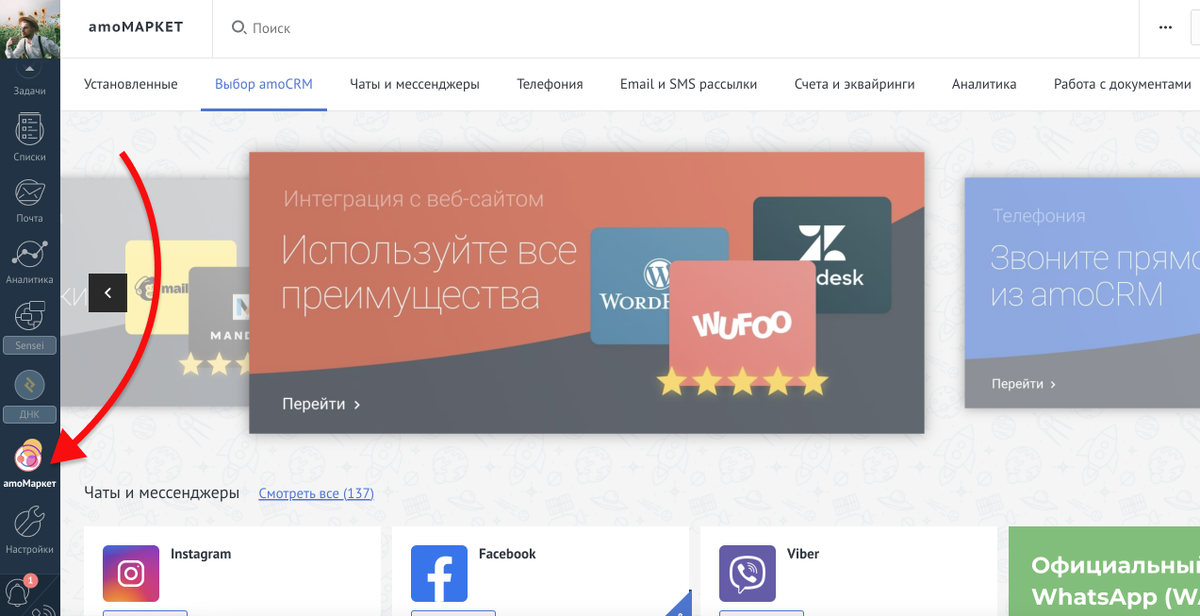
Task: Switch to Установленные tab
Action: click(131, 84)
